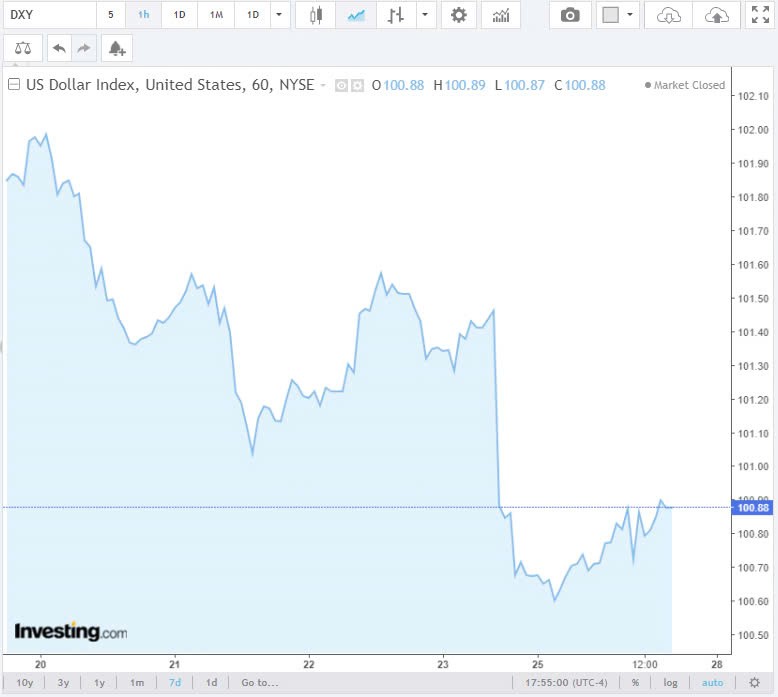The height and width of the screenshot is (697, 778).
Task: Undo the last chart action
Action: [x=60, y=48]
